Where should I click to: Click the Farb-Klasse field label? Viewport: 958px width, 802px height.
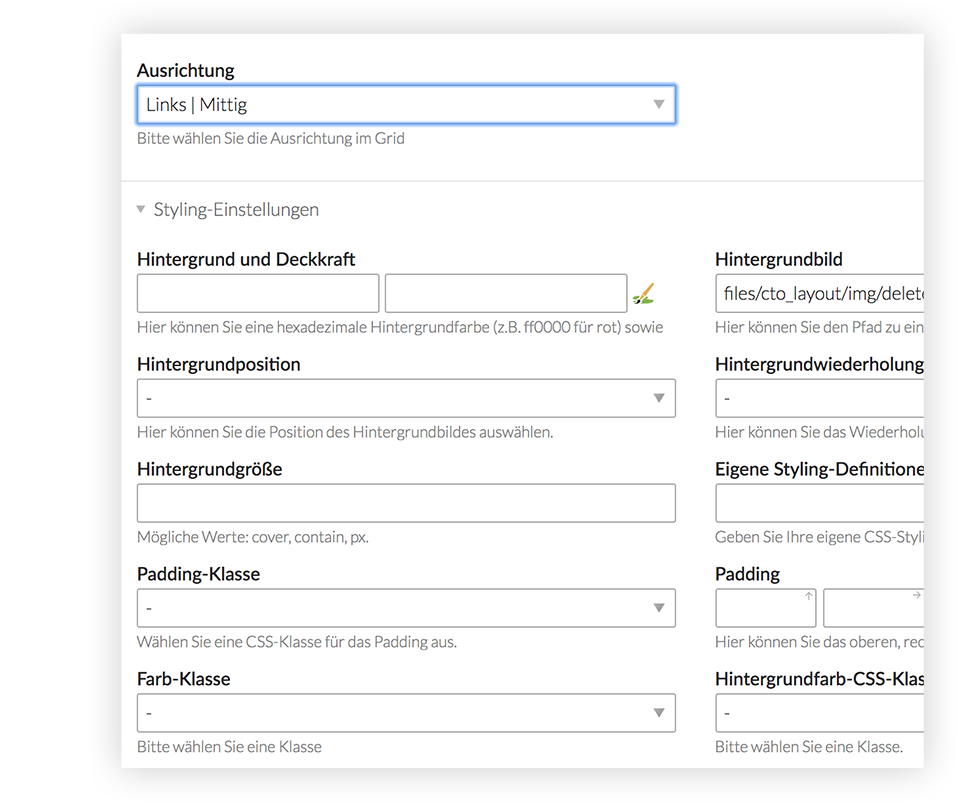point(184,679)
